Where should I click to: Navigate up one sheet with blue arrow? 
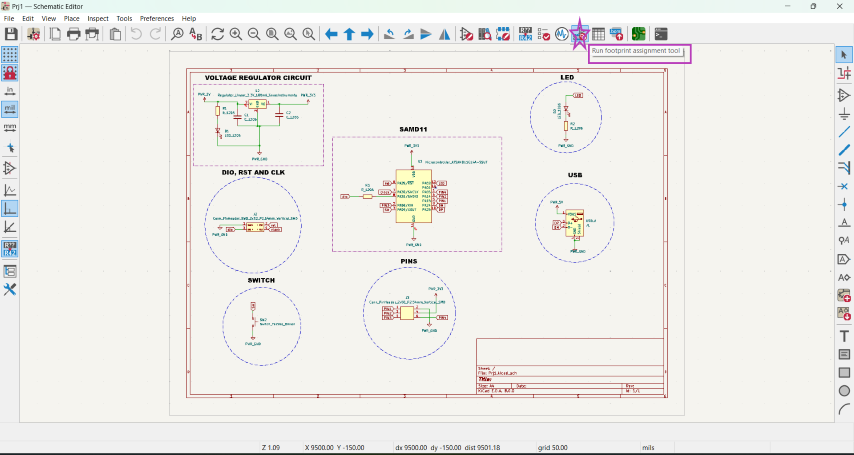tap(349, 34)
